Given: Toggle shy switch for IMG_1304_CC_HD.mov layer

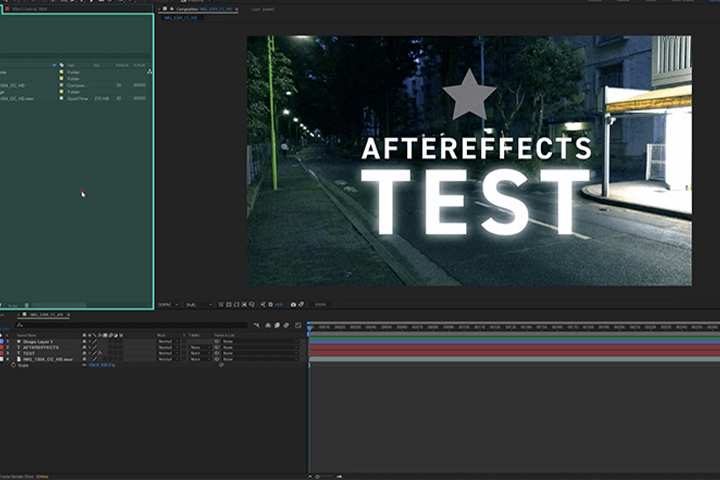Looking at the screenshot, I should pyautogui.click(x=84, y=359).
